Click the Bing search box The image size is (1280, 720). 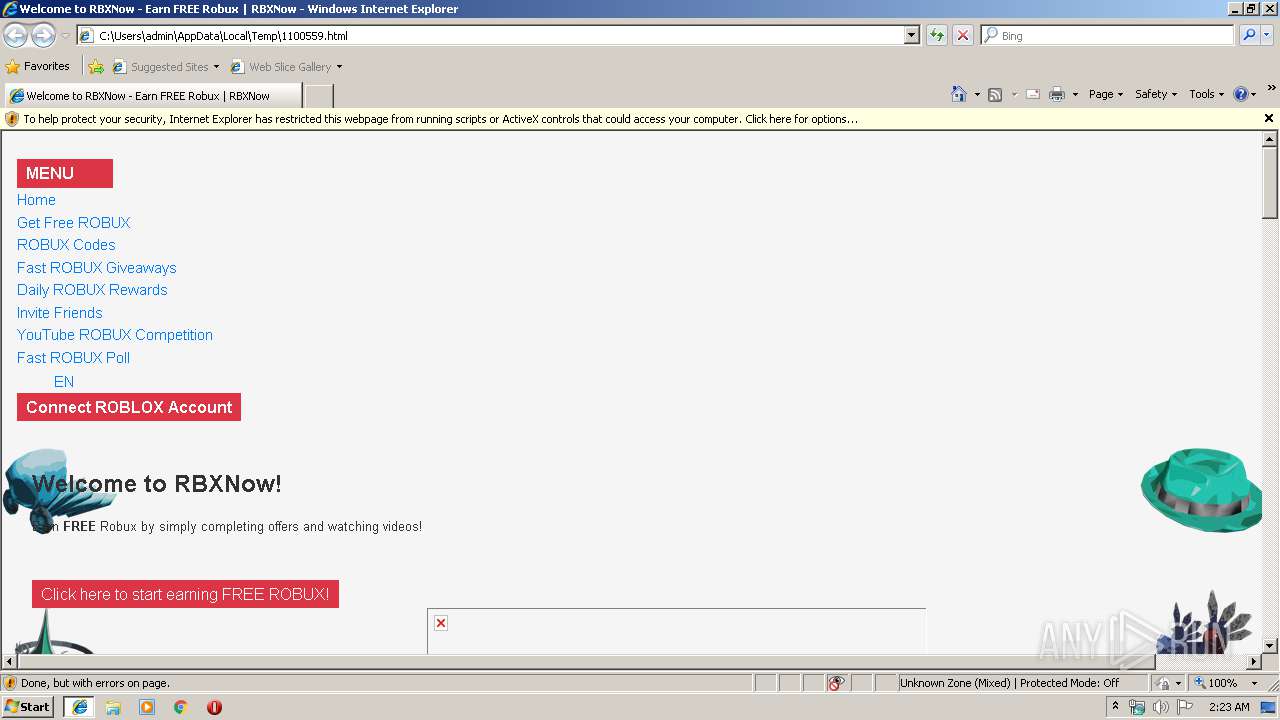click(x=1108, y=35)
